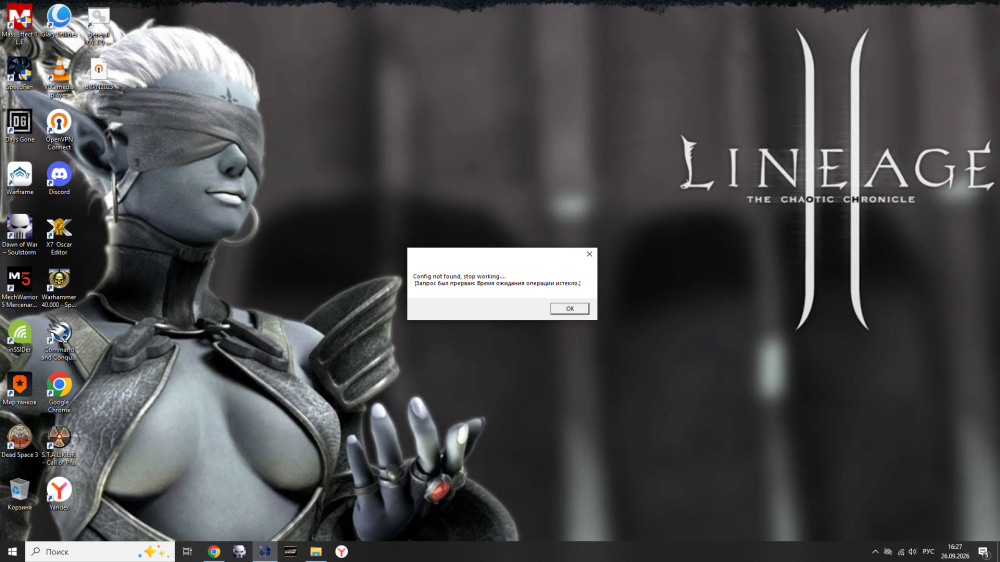This screenshot has height=562, width=1000.
Task: Click OK in the config error dialog
Action: (570, 308)
